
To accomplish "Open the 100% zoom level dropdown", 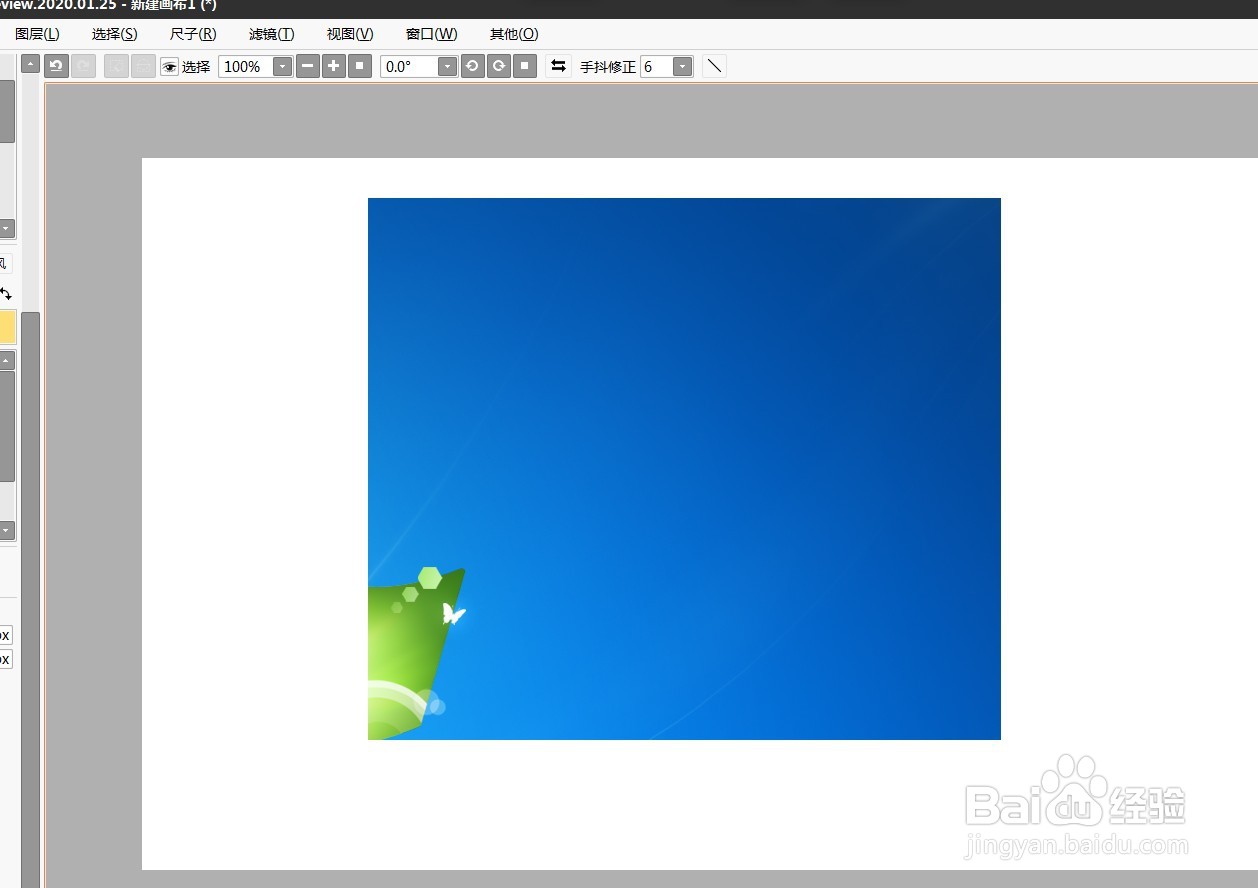I will pyautogui.click(x=283, y=67).
